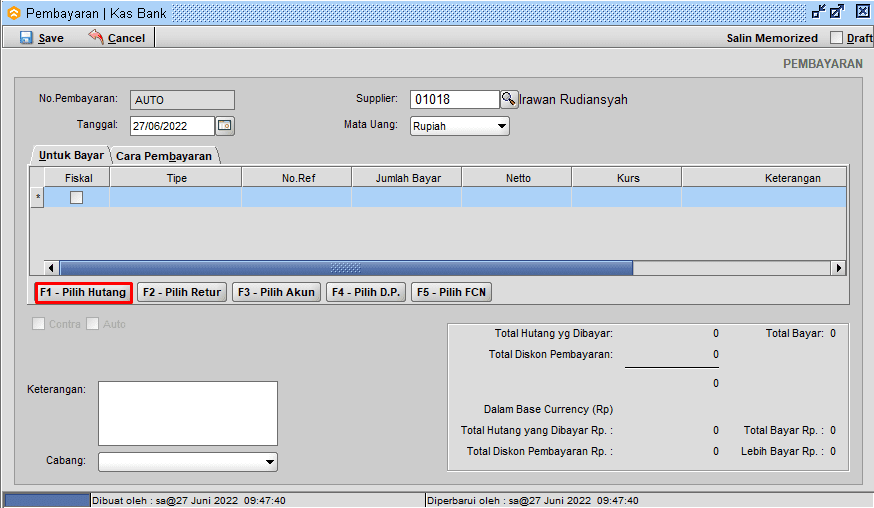Switch to Cara Pembayaran tab
This screenshot has height=508, width=874.
(164, 156)
